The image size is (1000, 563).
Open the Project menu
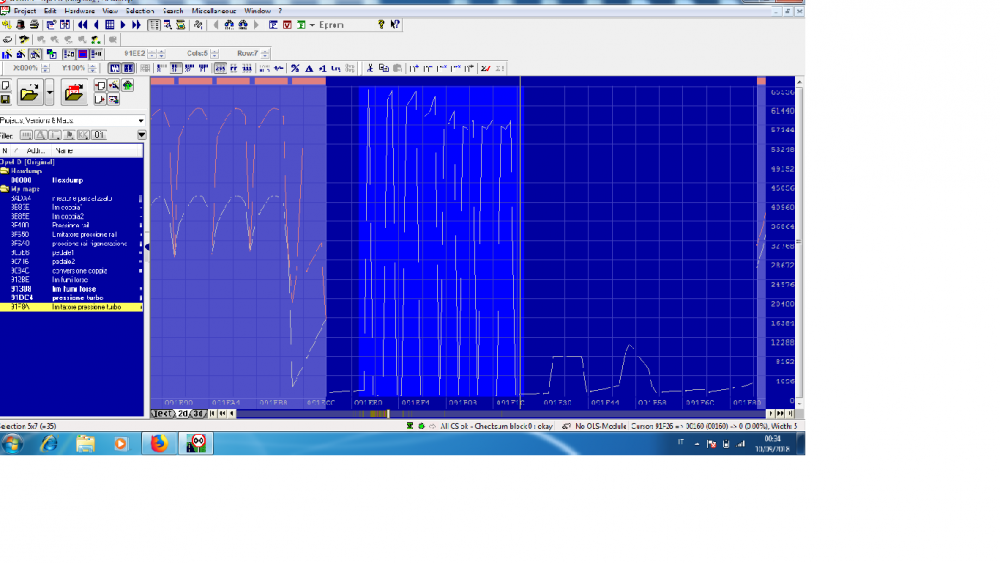25,11
